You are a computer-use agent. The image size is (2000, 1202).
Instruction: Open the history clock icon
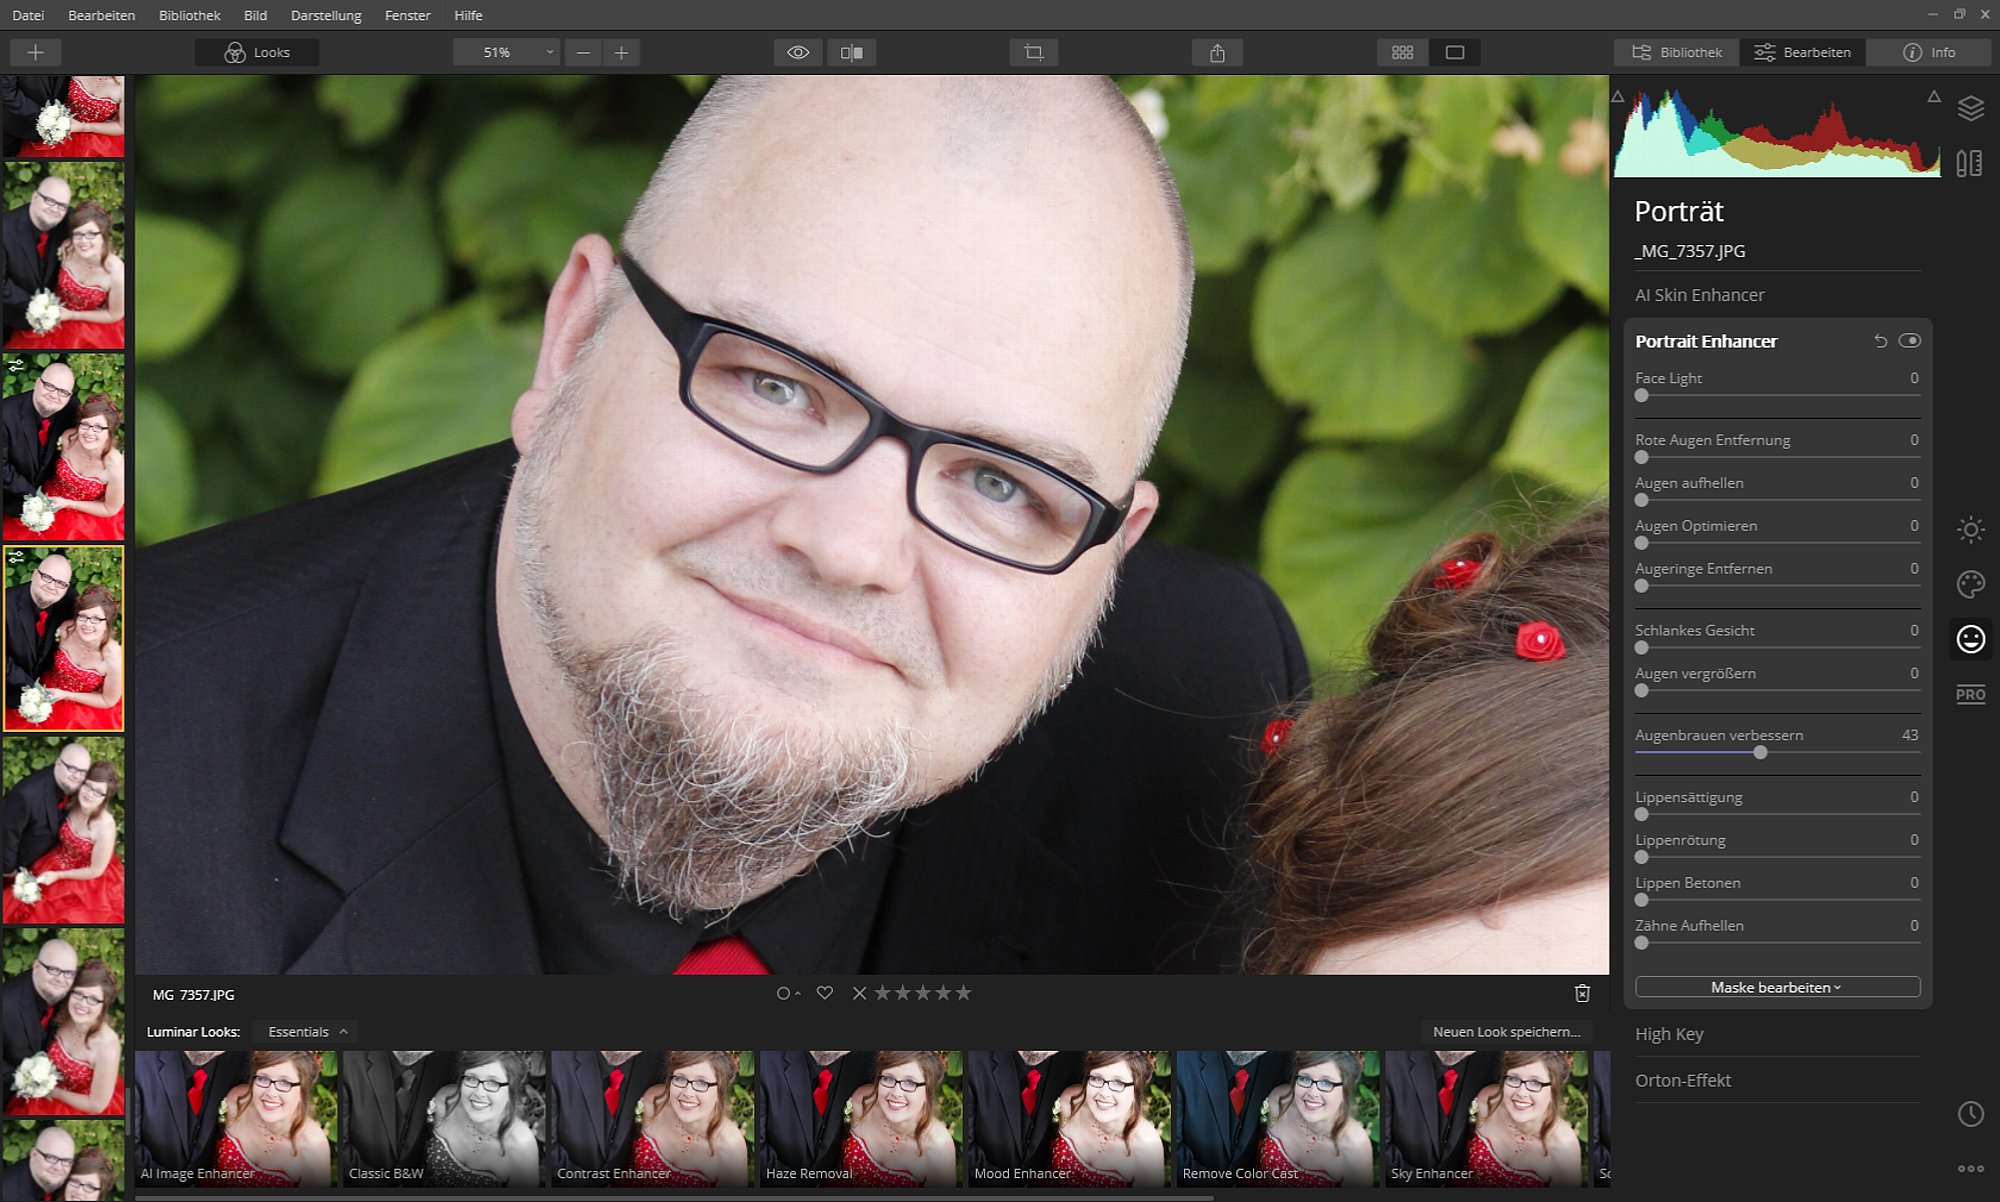[1970, 1114]
